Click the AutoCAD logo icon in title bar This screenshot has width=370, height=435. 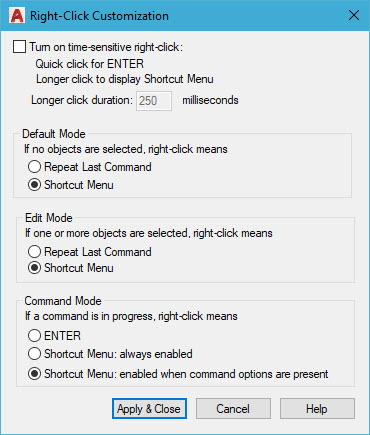pyautogui.click(x=17, y=16)
